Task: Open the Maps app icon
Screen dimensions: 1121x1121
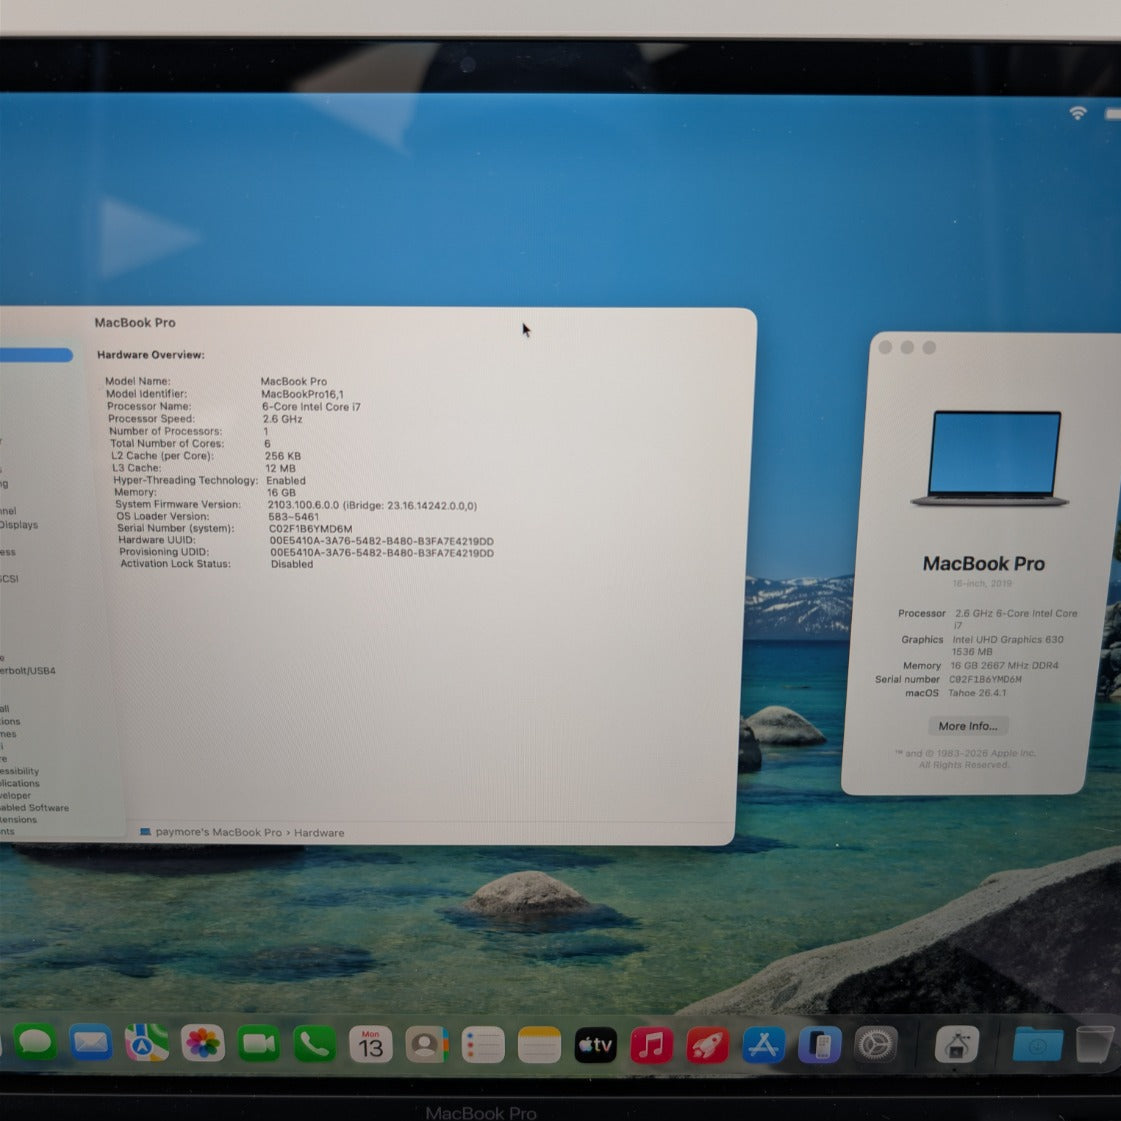Action: pyautogui.click(x=146, y=1043)
